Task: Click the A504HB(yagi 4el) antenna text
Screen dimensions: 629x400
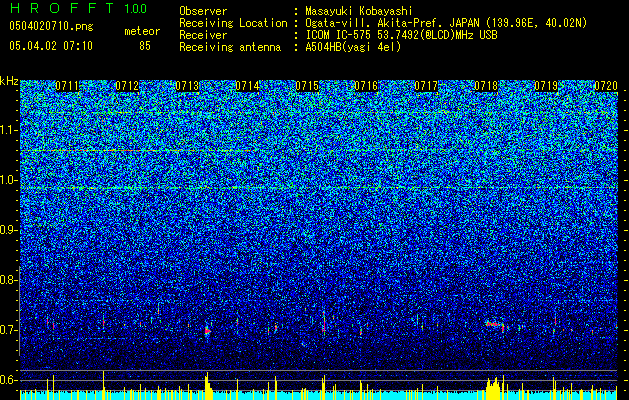Action: pos(353,47)
